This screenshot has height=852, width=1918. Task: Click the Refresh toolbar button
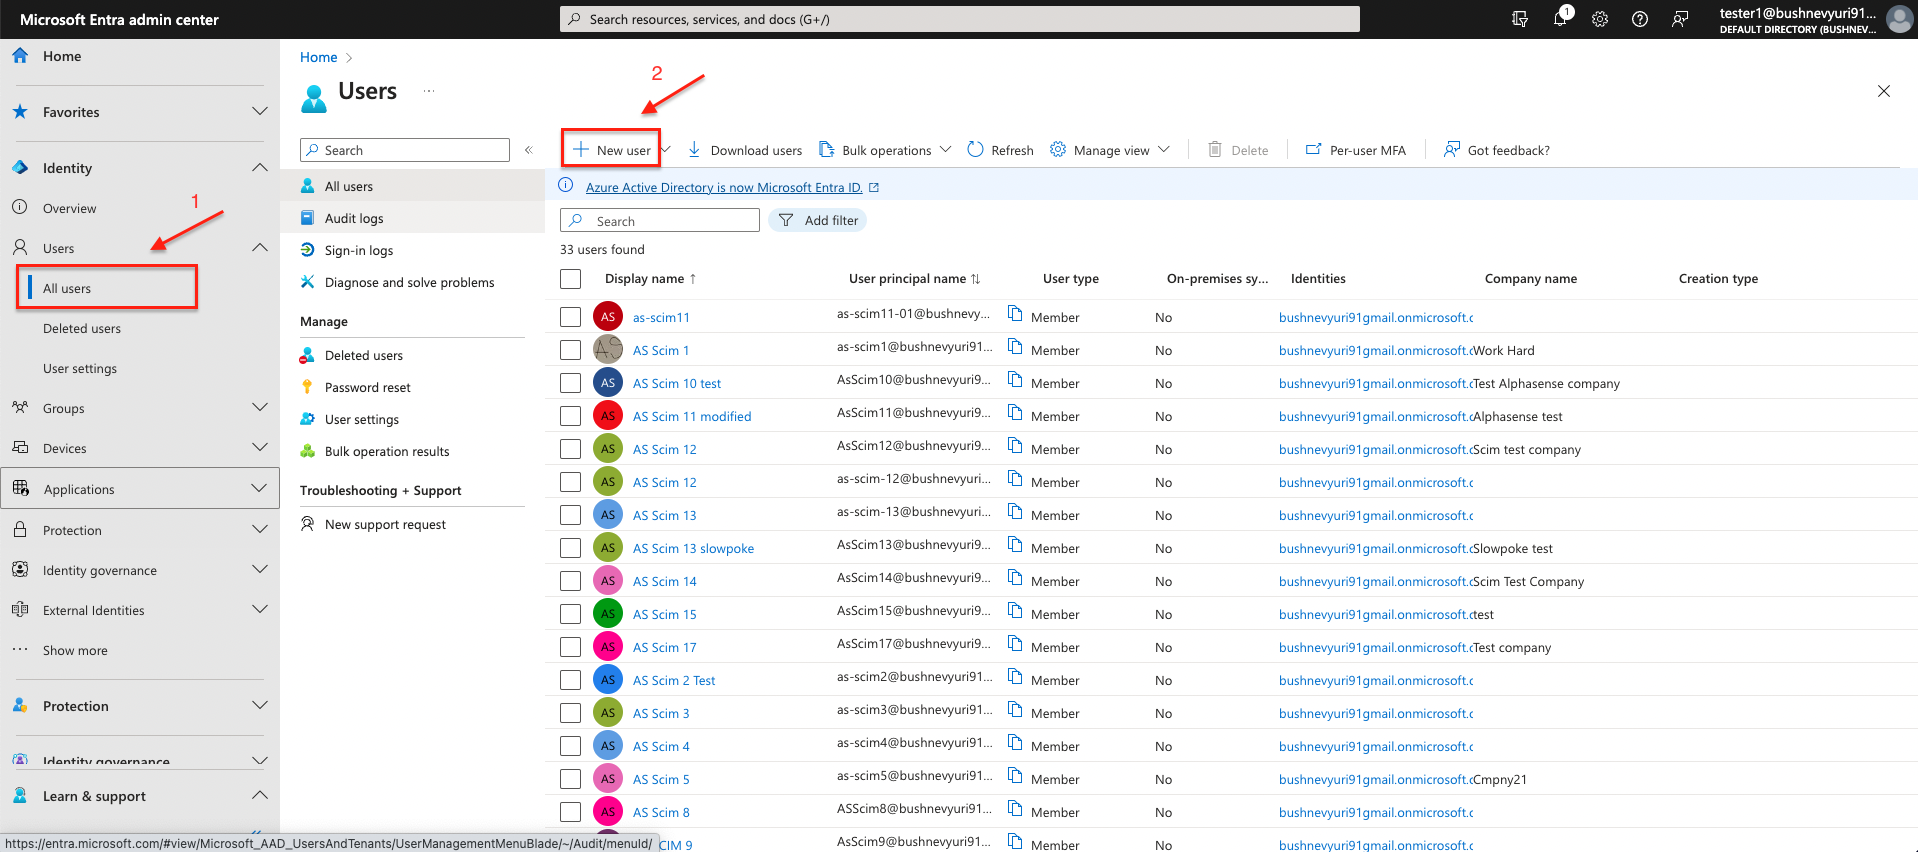click(x=1000, y=150)
